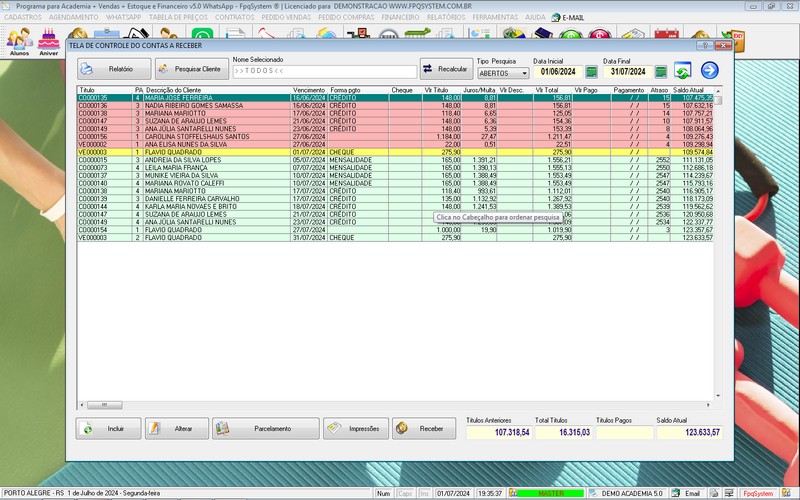Screen dimensions: 800x500
Task: Click the grid's horizontal scrollbar right arrow
Action: (708, 405)
